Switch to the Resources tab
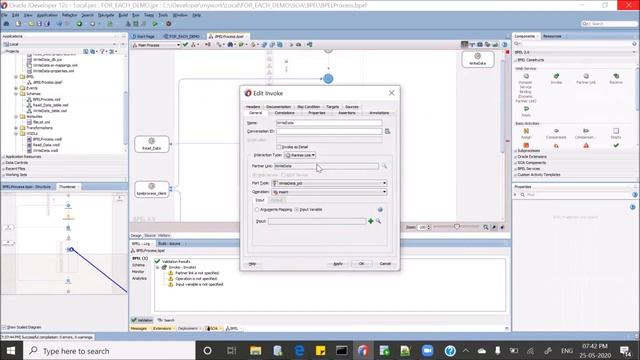Screen dimensions: 640x360 click(x=552, y=36)
